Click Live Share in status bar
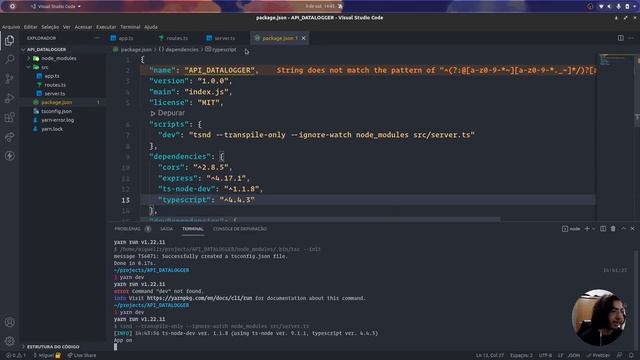 (x=82, y=356)
